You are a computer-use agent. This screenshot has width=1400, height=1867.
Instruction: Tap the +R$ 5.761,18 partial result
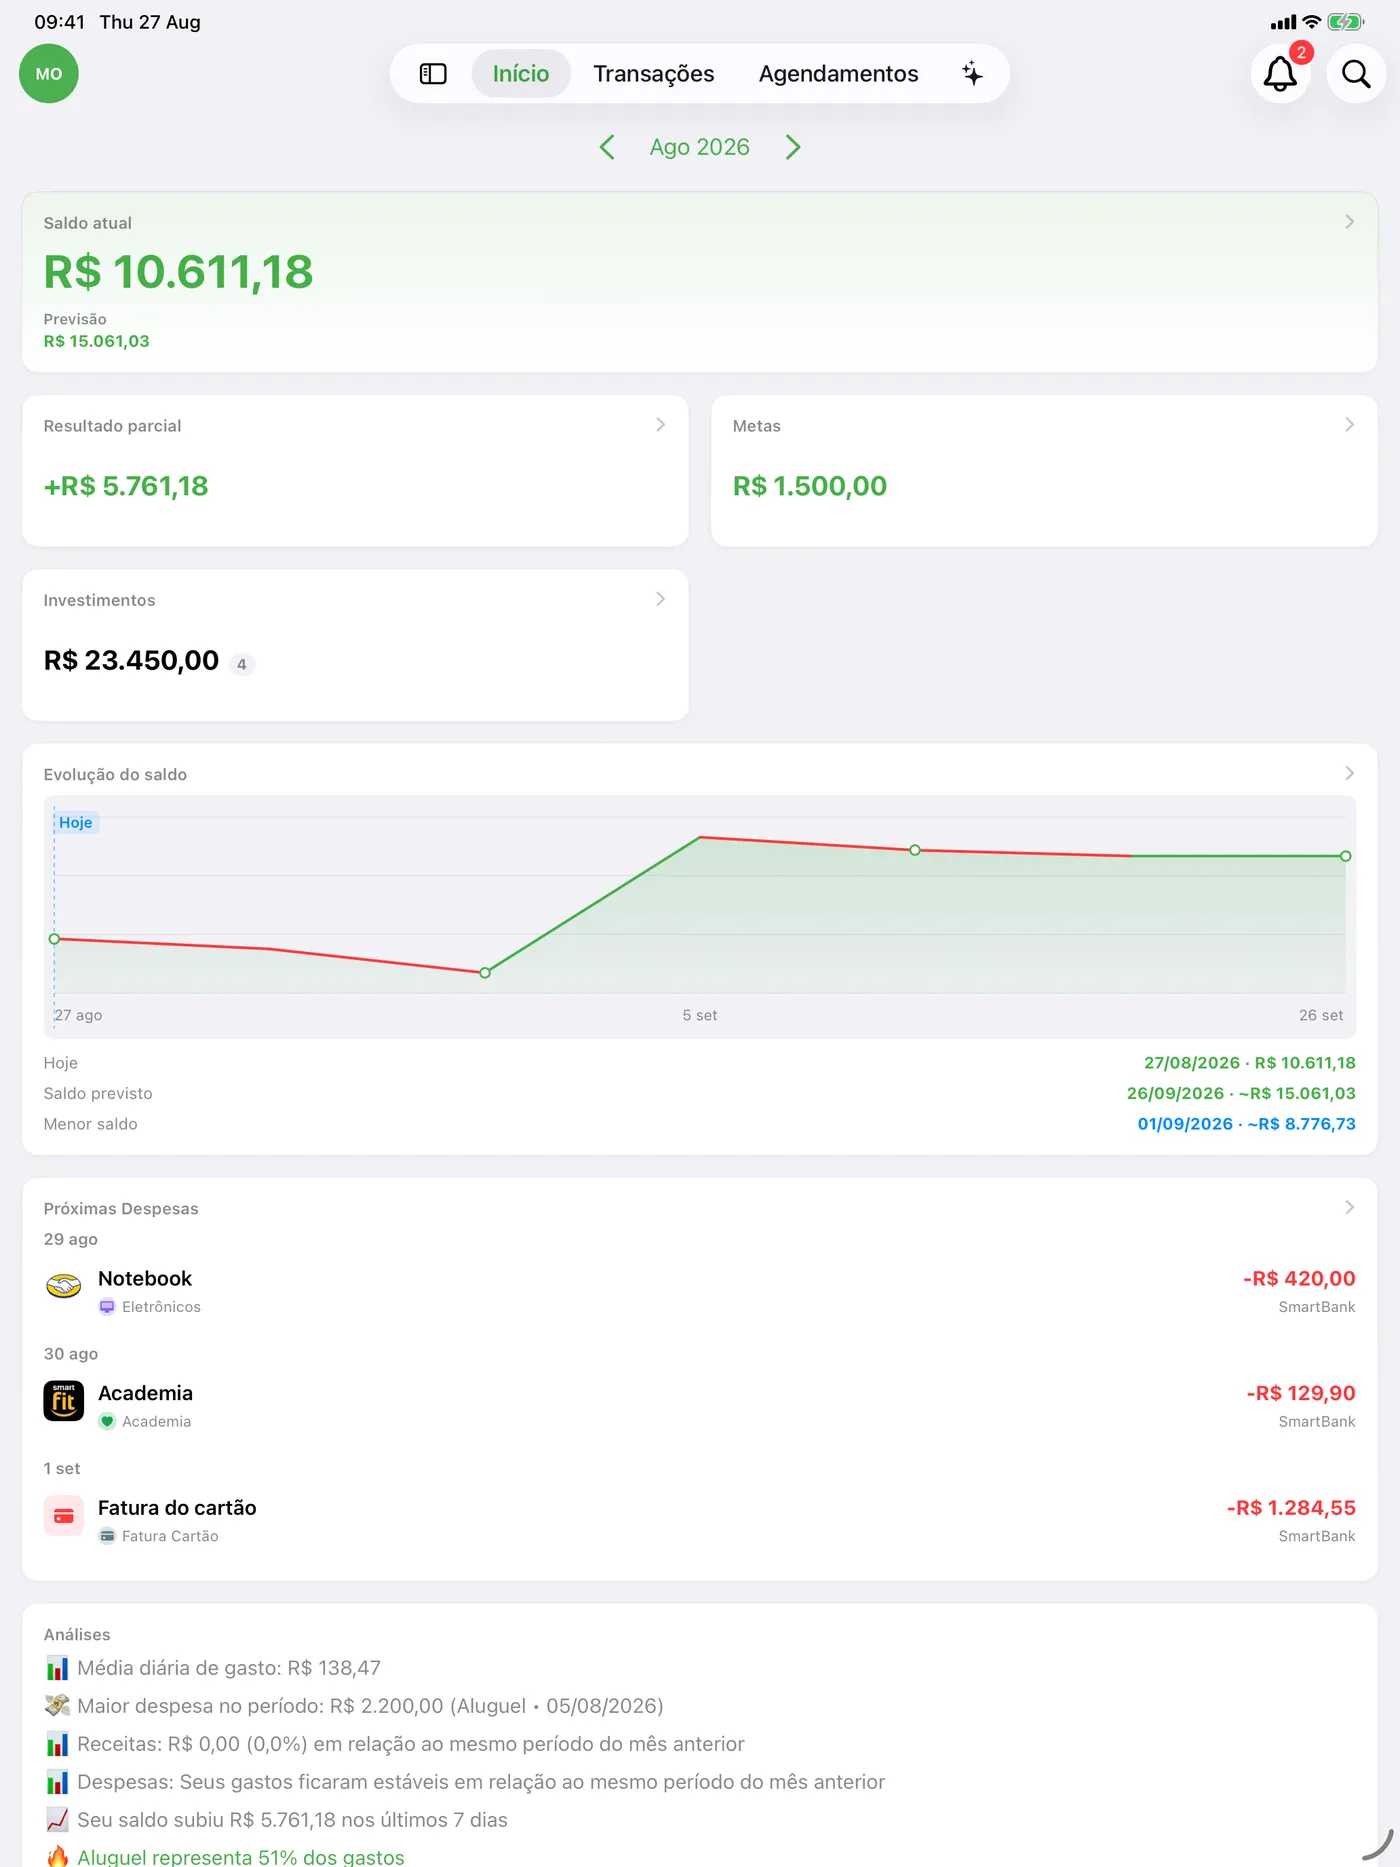point(126,486)
